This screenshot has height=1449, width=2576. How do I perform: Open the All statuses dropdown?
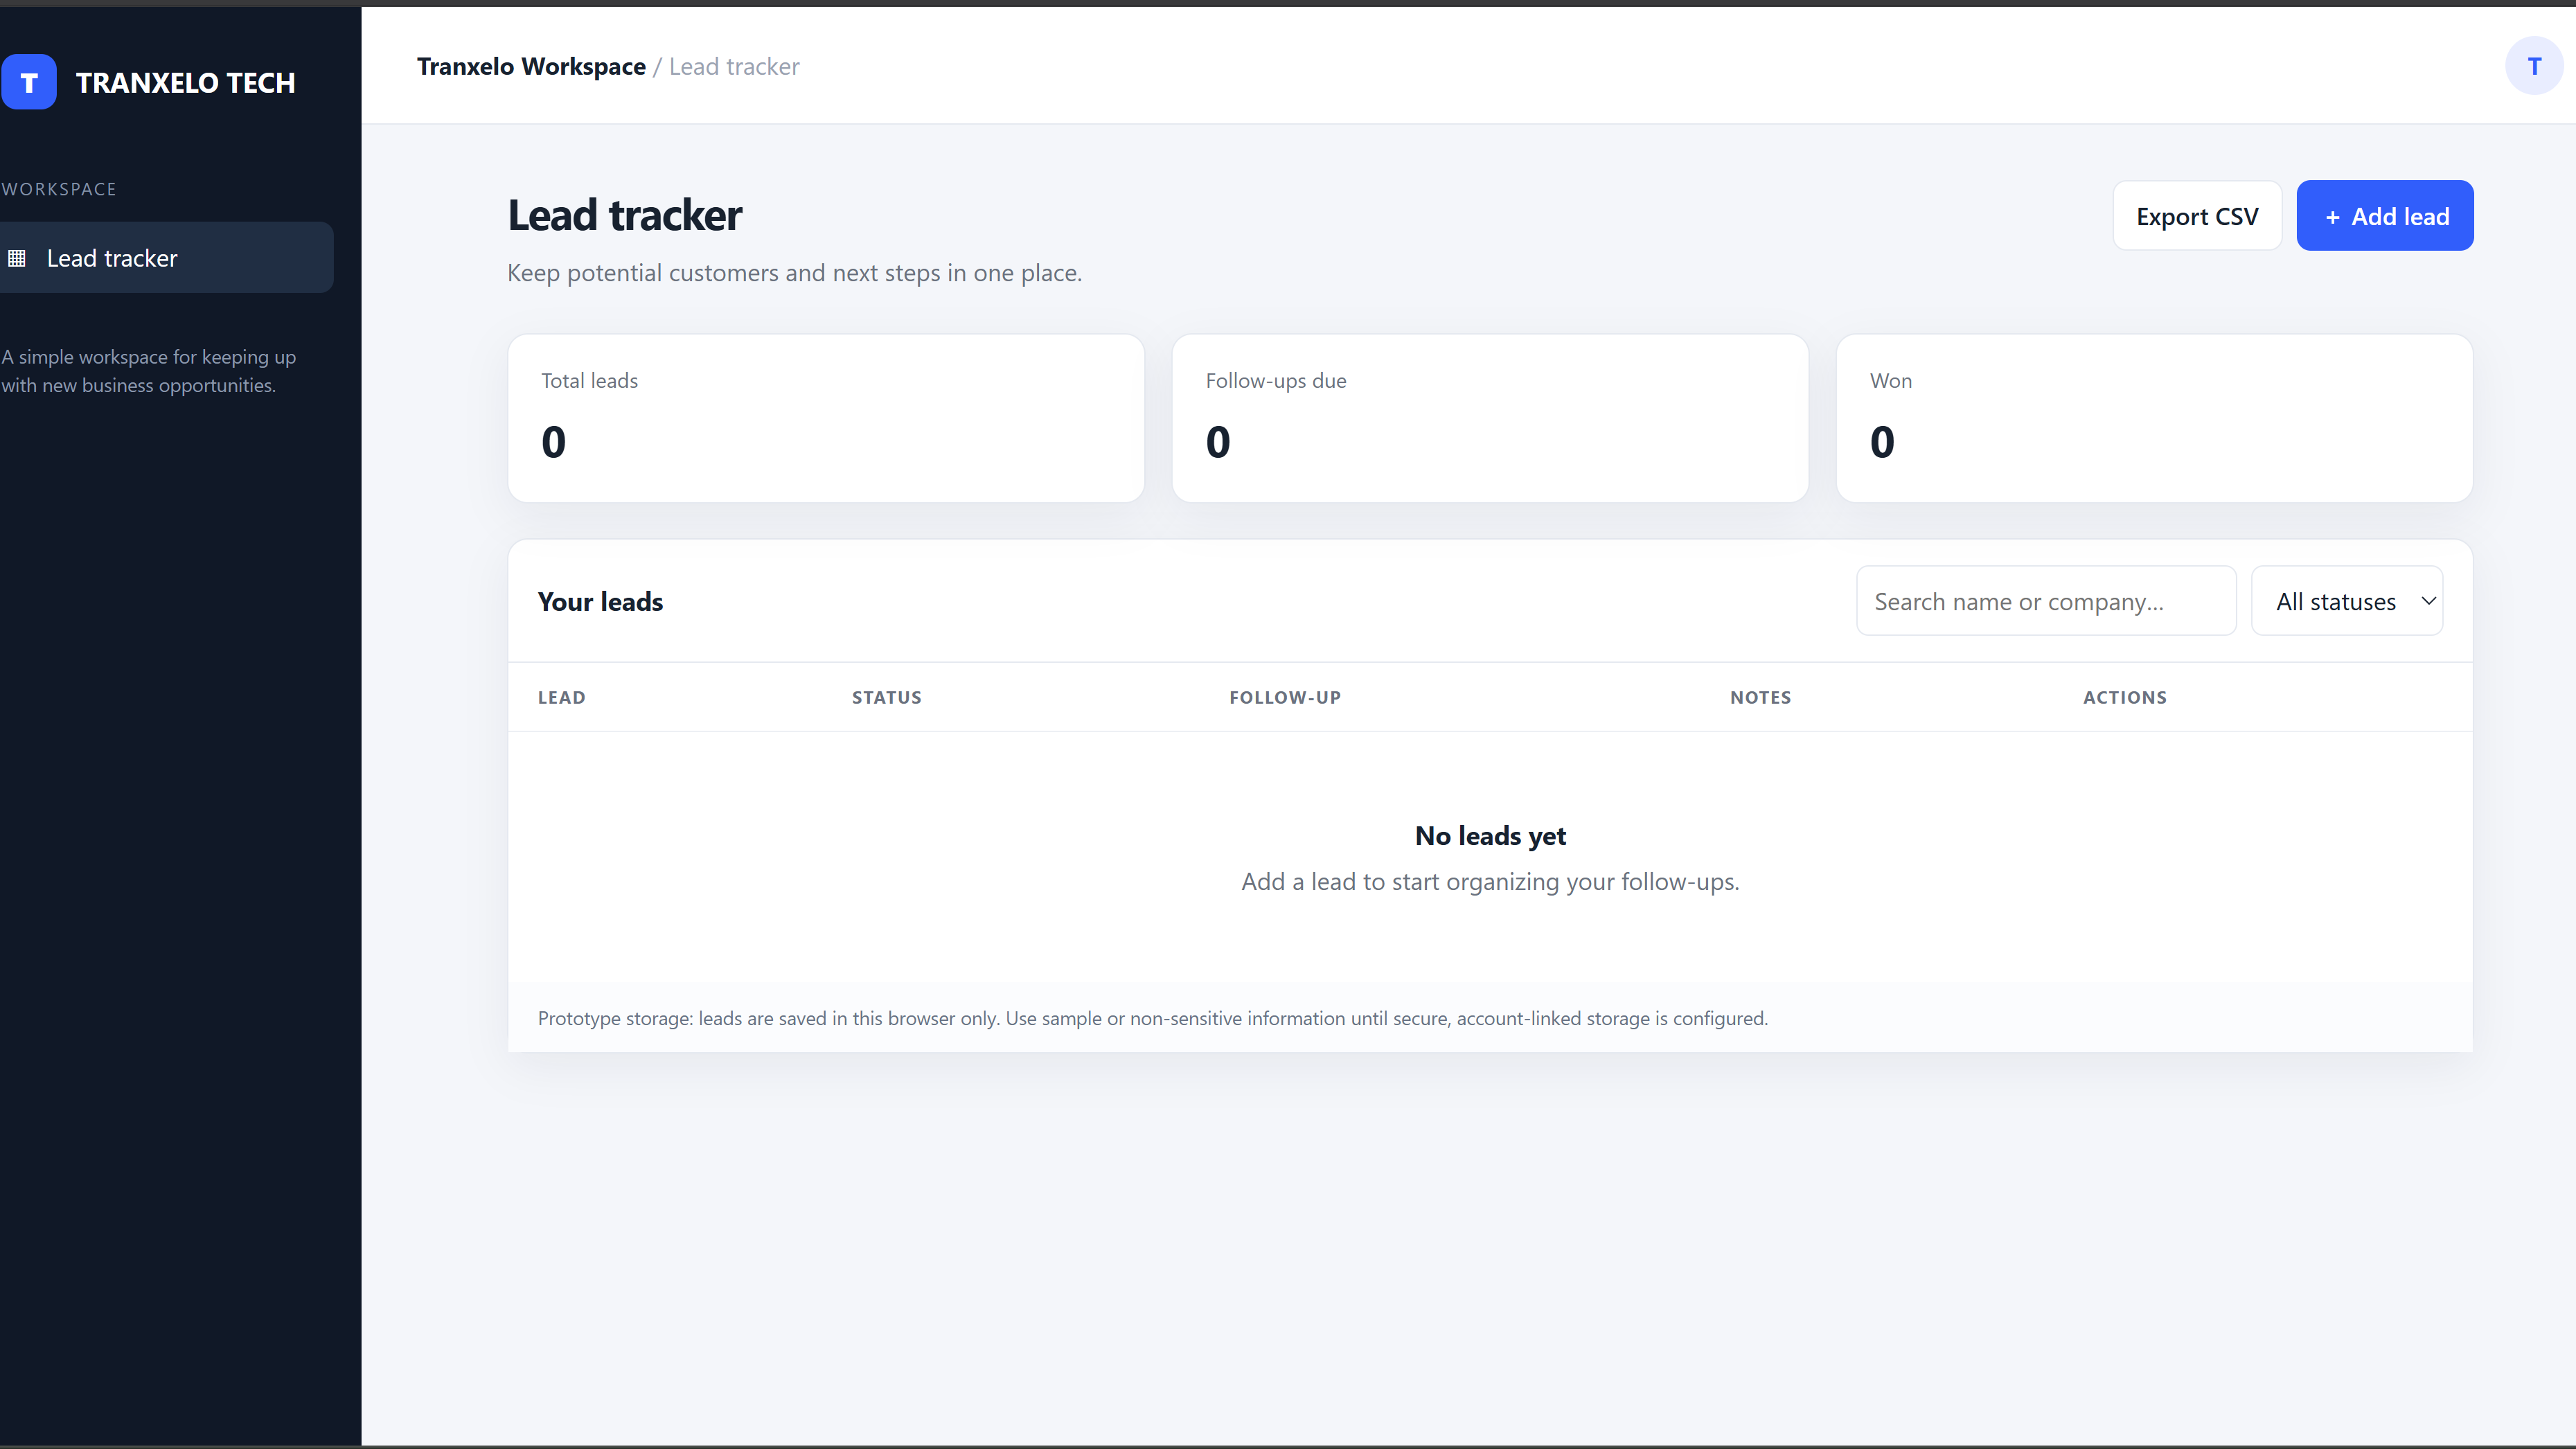coord(2347,601)
